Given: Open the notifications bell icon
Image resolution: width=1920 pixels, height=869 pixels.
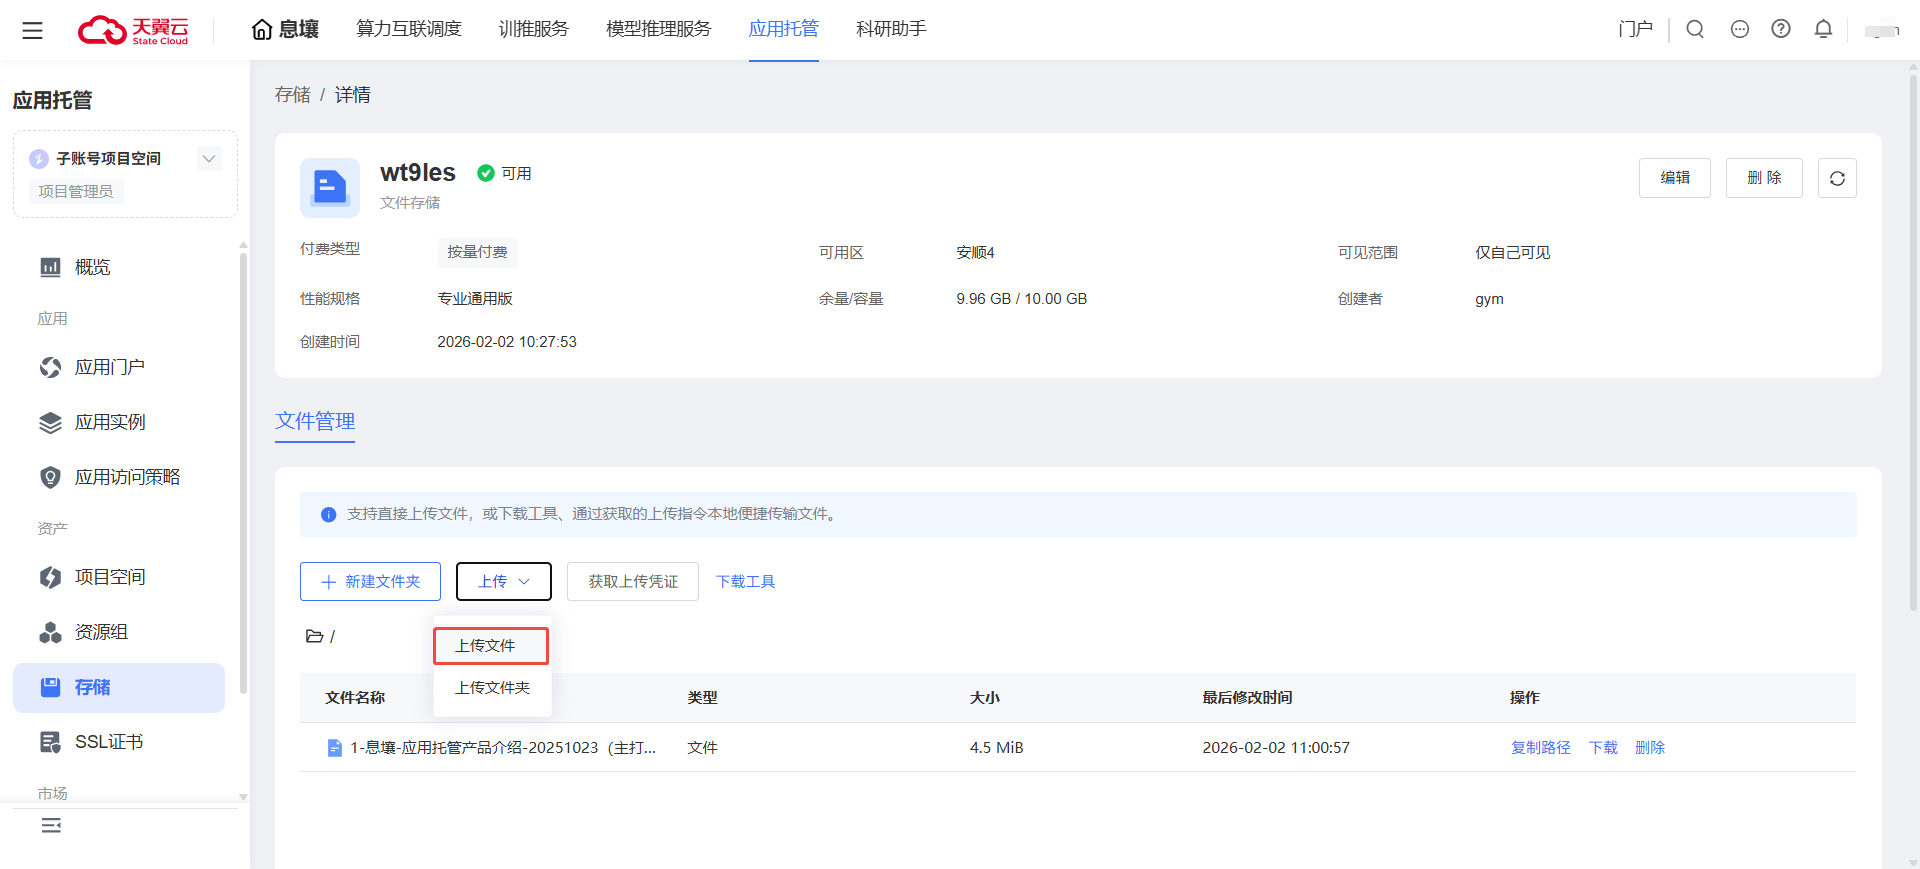Looking at the screenshot, I should point(1823,29).
